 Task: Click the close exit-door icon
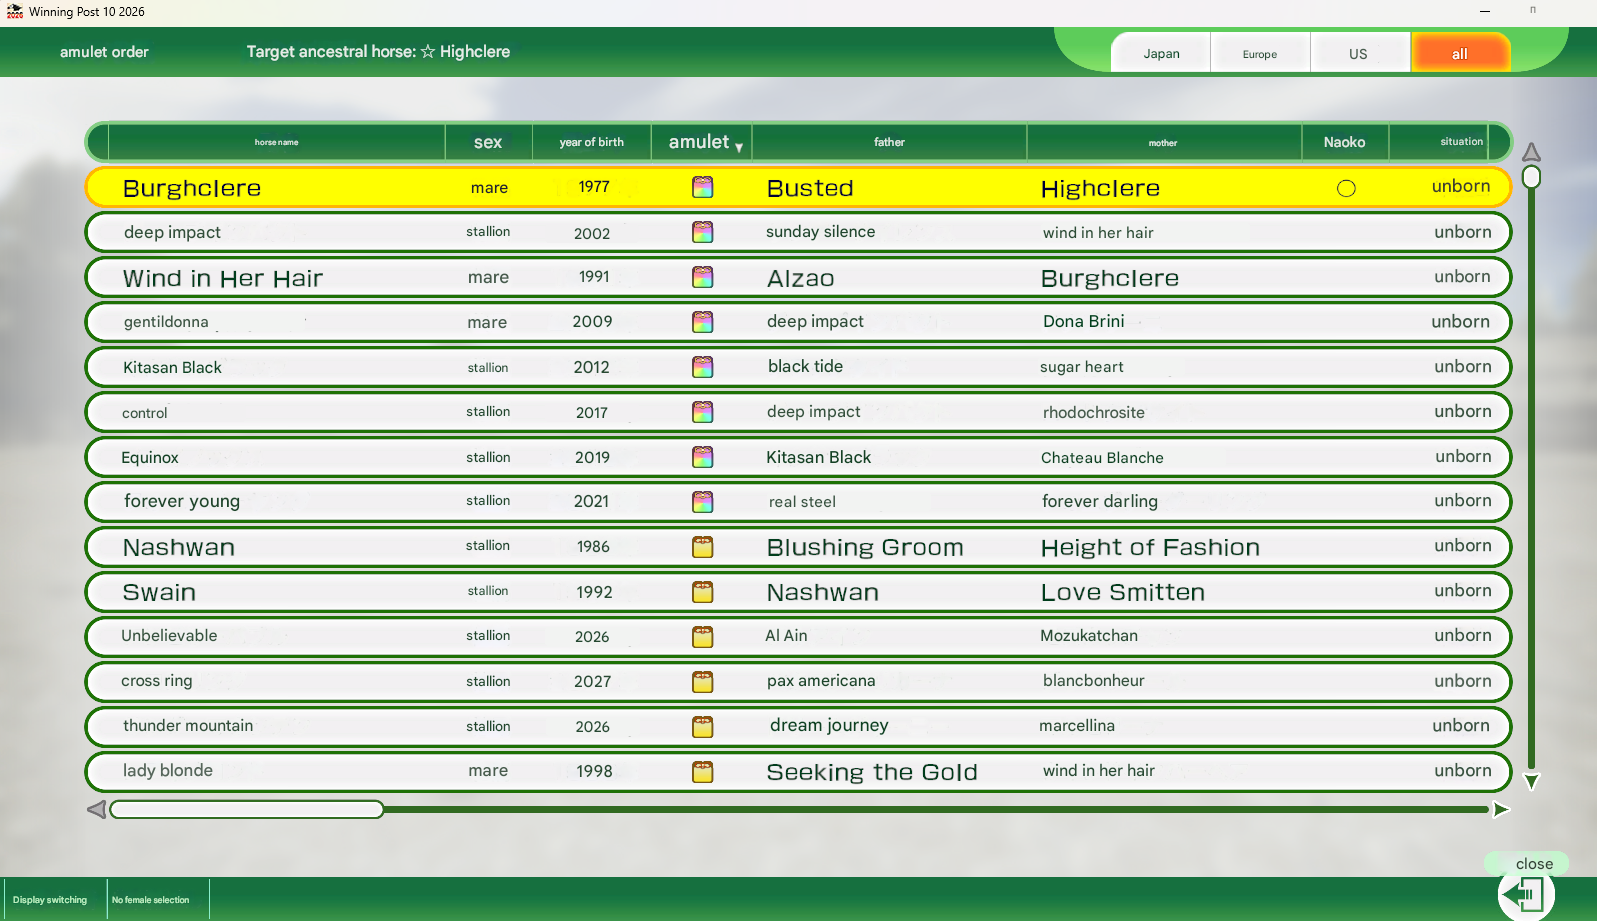point(1527,893)
